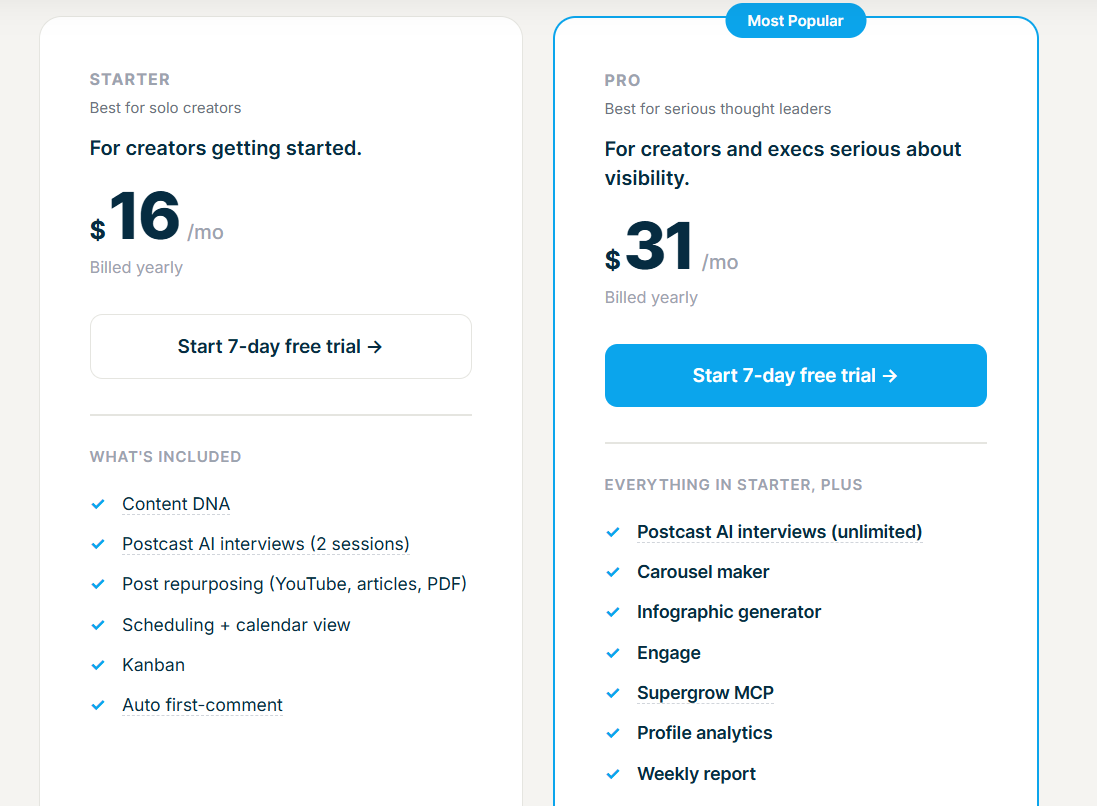Click Postcast AI interviews (2 sessions) text
Screen dimensions: 1097x806
pos(266,544)
